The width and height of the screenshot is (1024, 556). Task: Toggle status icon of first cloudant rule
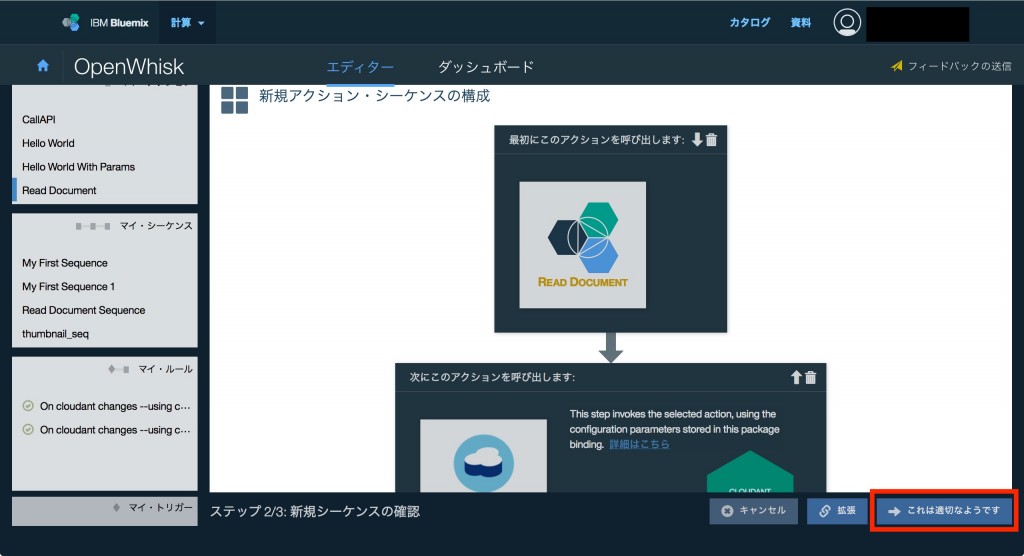point(28,406)
